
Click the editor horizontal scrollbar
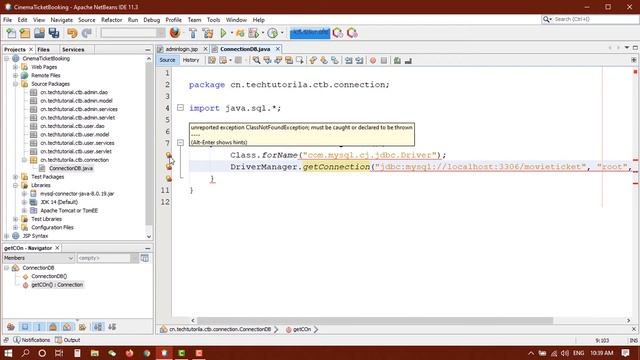(375, 320)
